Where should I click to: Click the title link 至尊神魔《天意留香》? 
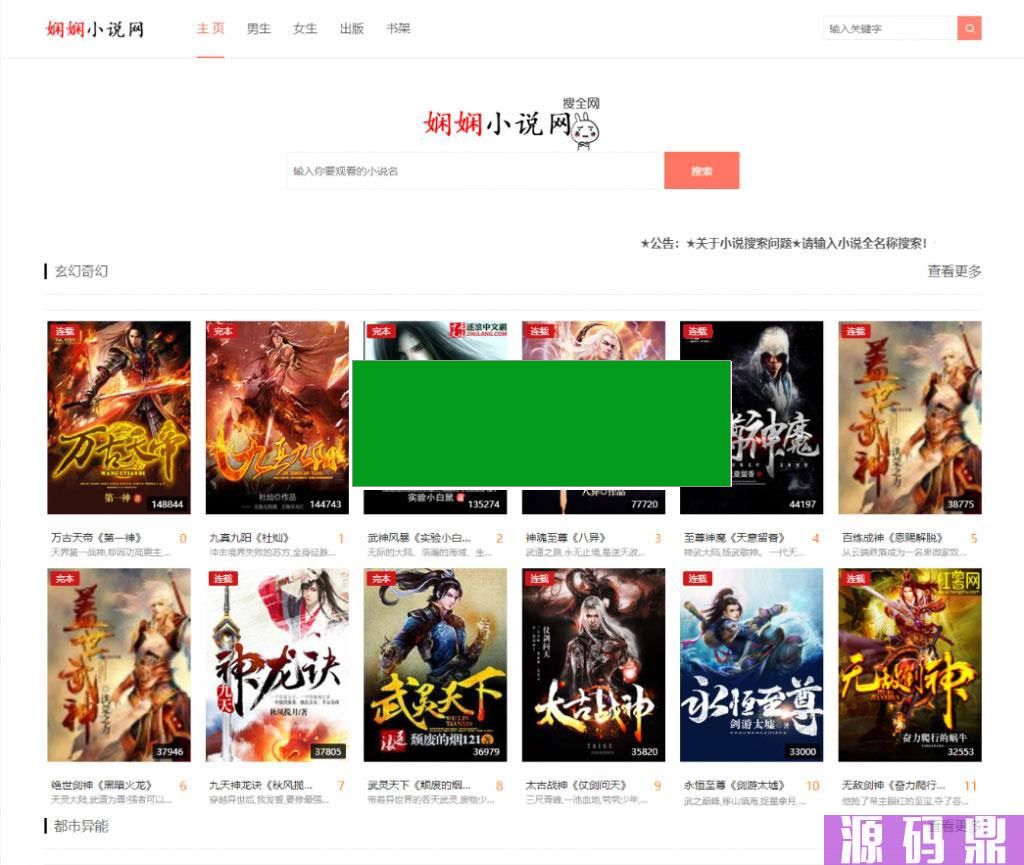734,537
